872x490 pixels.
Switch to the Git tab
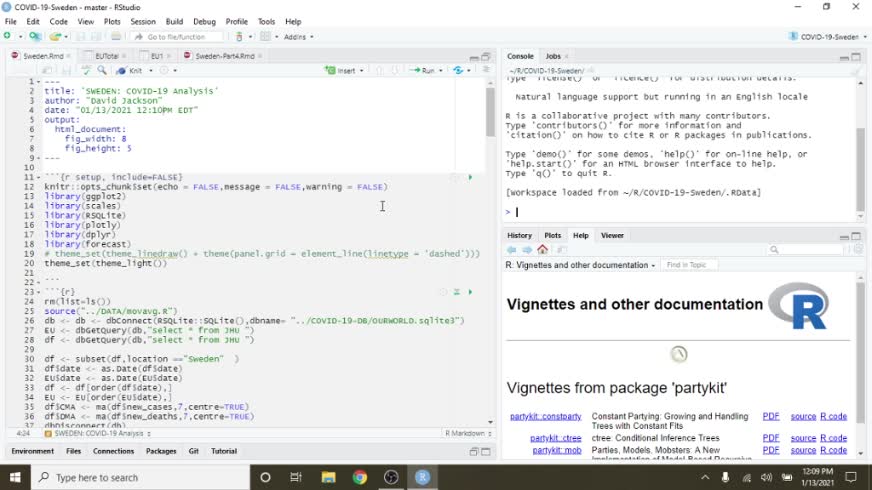(194, 451)
